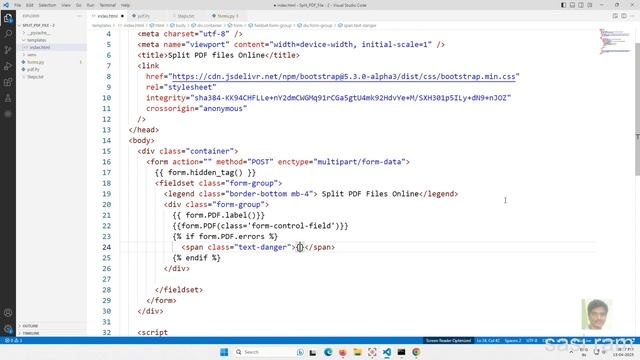Expand the __pycache__ folder

39,33
